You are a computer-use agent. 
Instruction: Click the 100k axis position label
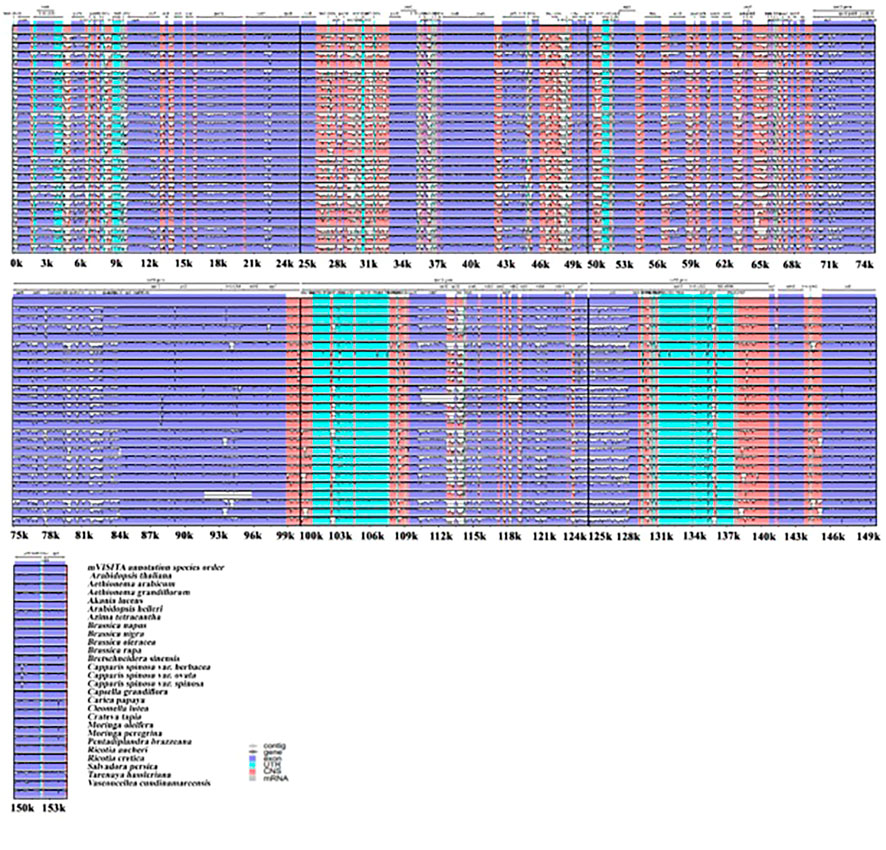click(x=311, y=536)
